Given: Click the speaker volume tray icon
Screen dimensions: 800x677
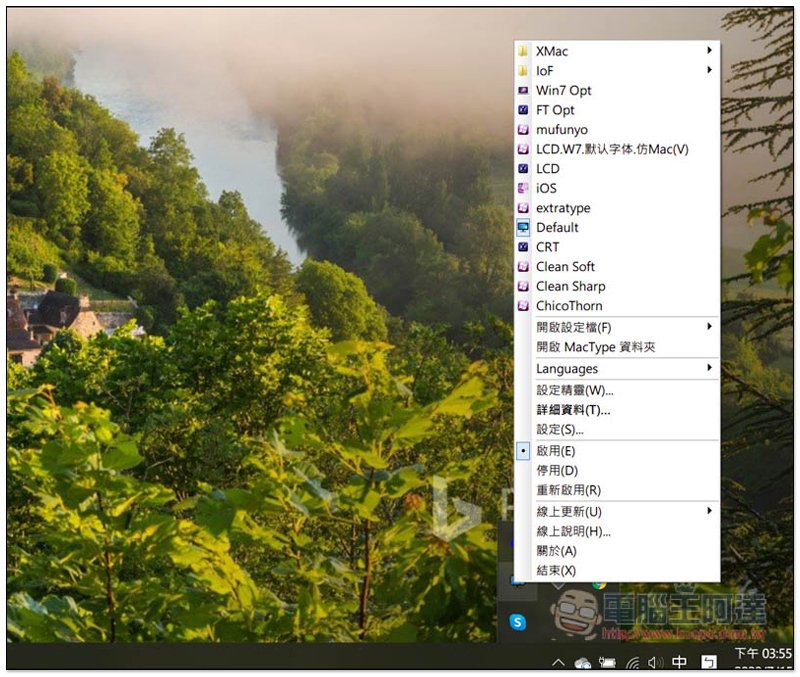Looking at the screenshot, I should (x=655, y=663).
